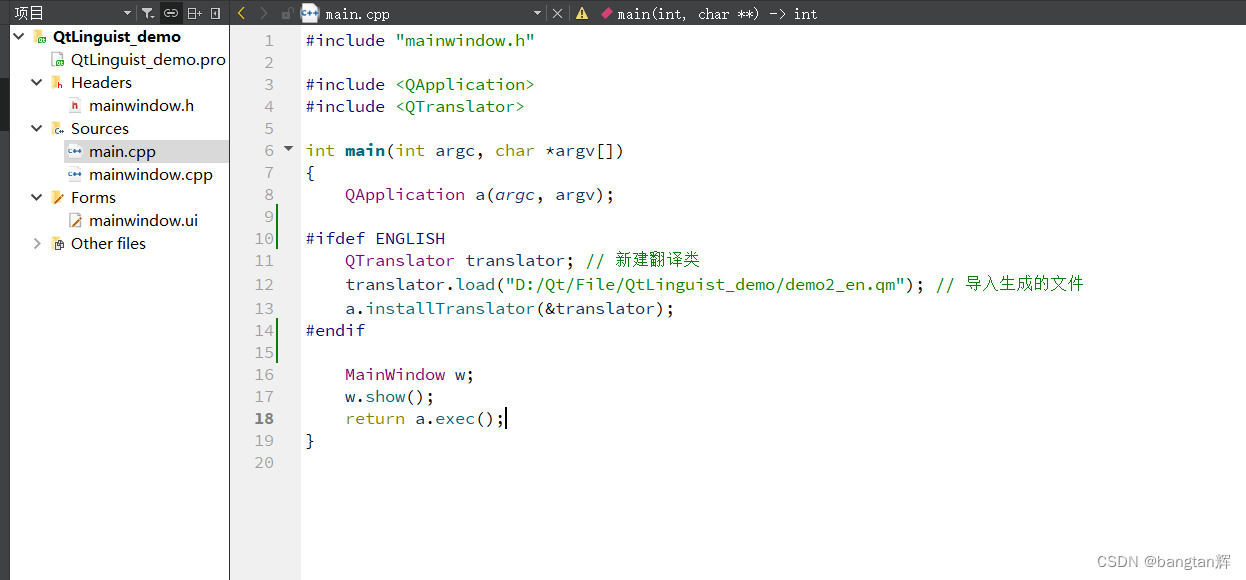Click the split project panel icon
Image resolution: width=1246 pixels, height=580 pixels.
pos(195,13)
